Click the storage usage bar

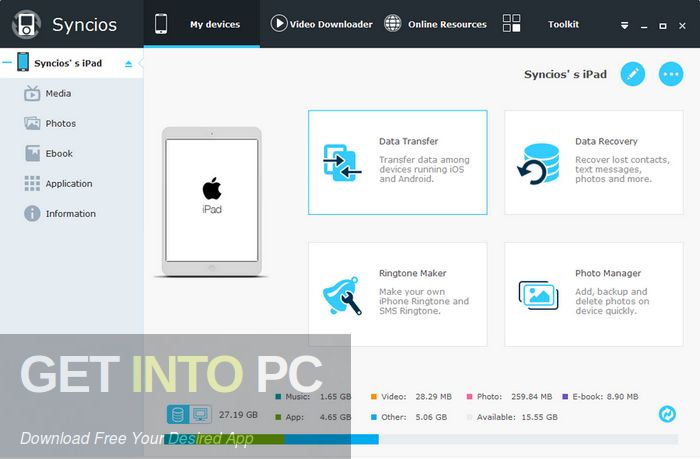(x=421, y=439)
